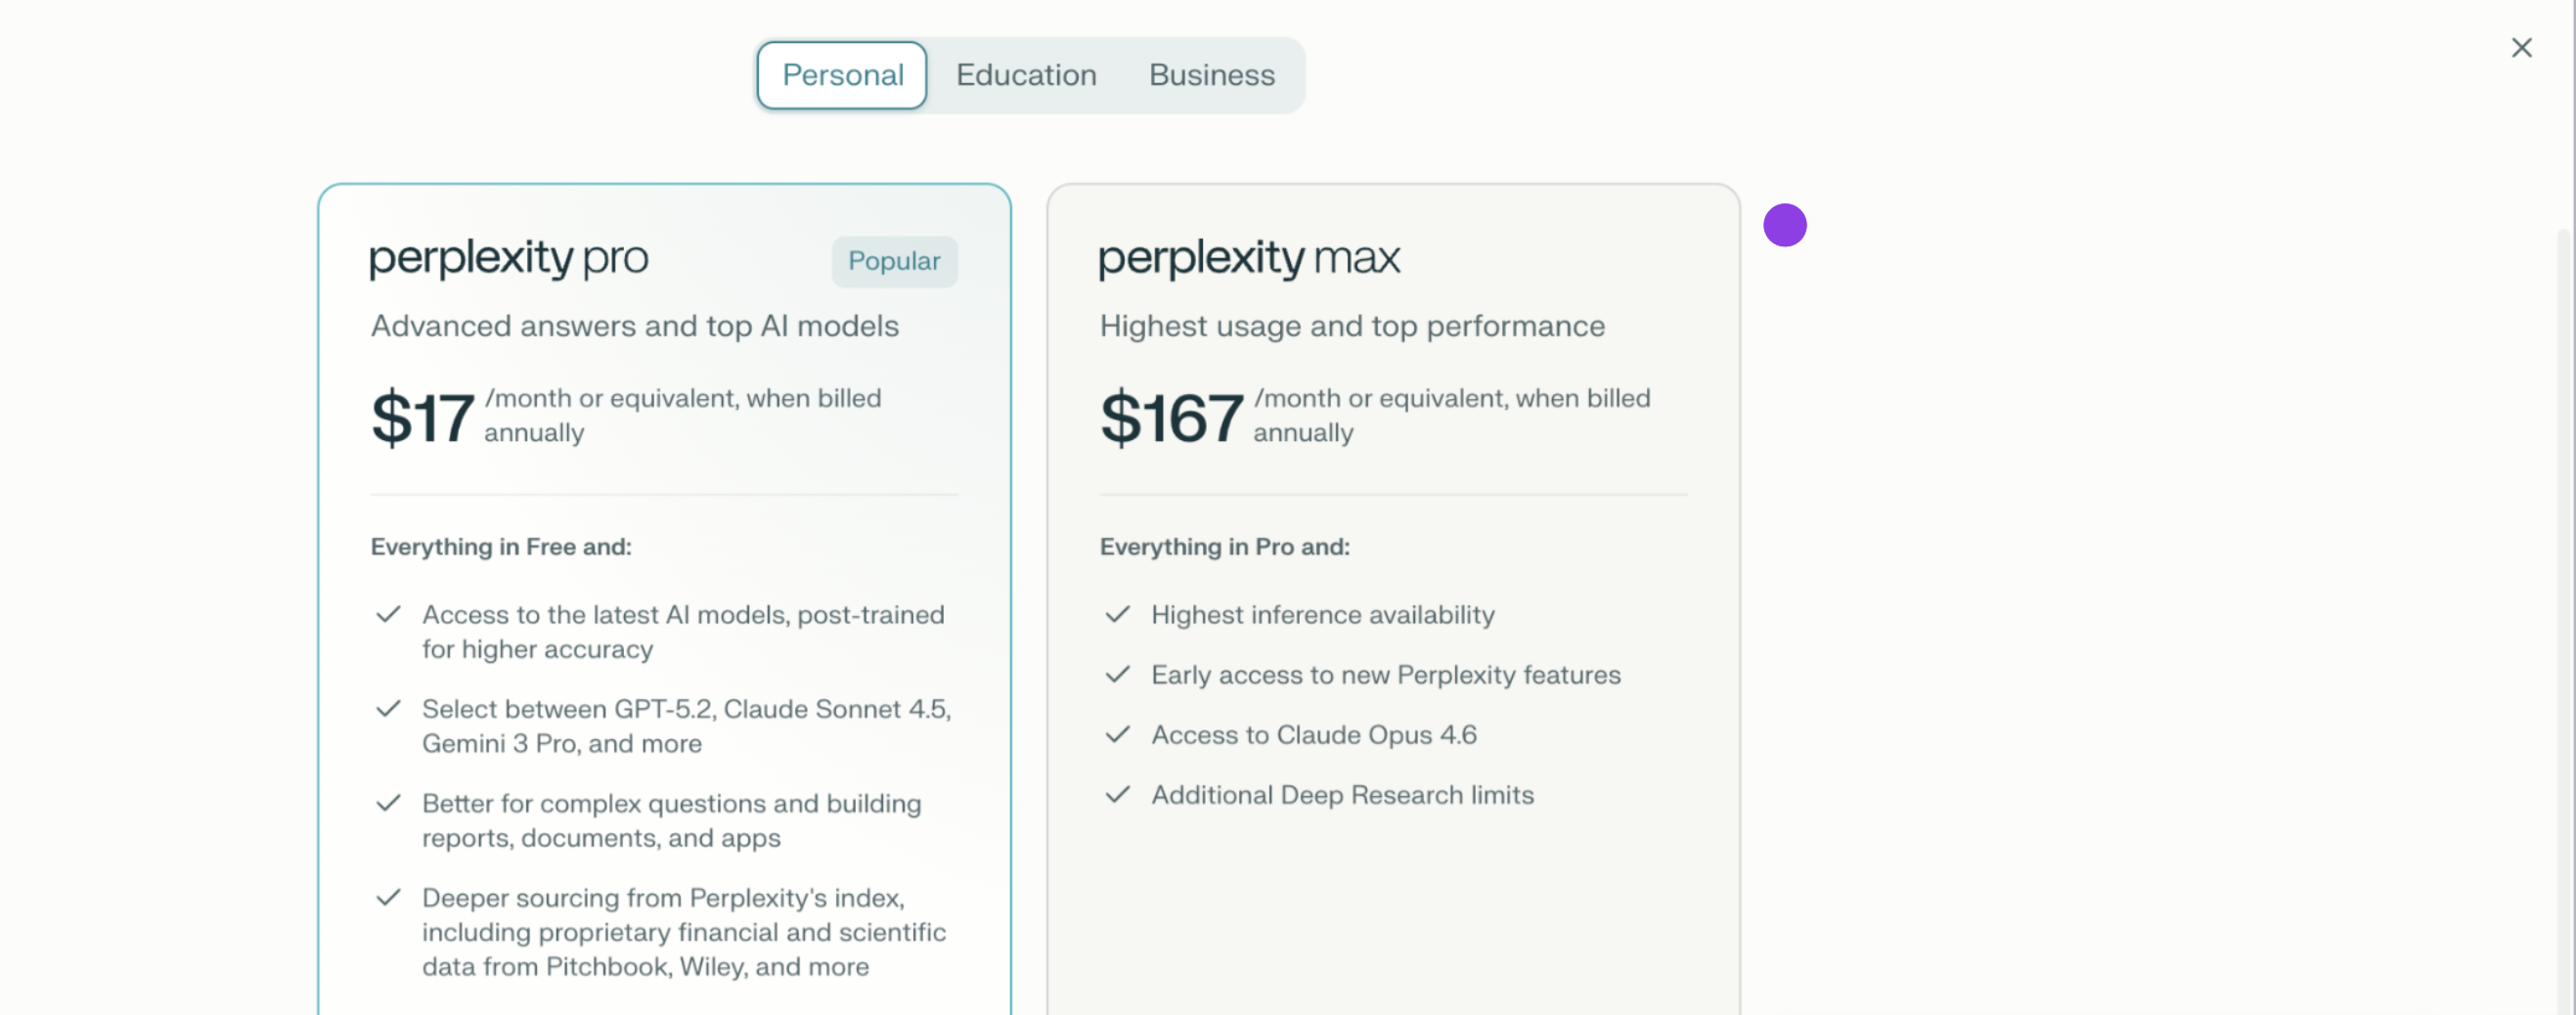
Task: Click the page's vertical scrollbar
Action: click(2563, 600)
